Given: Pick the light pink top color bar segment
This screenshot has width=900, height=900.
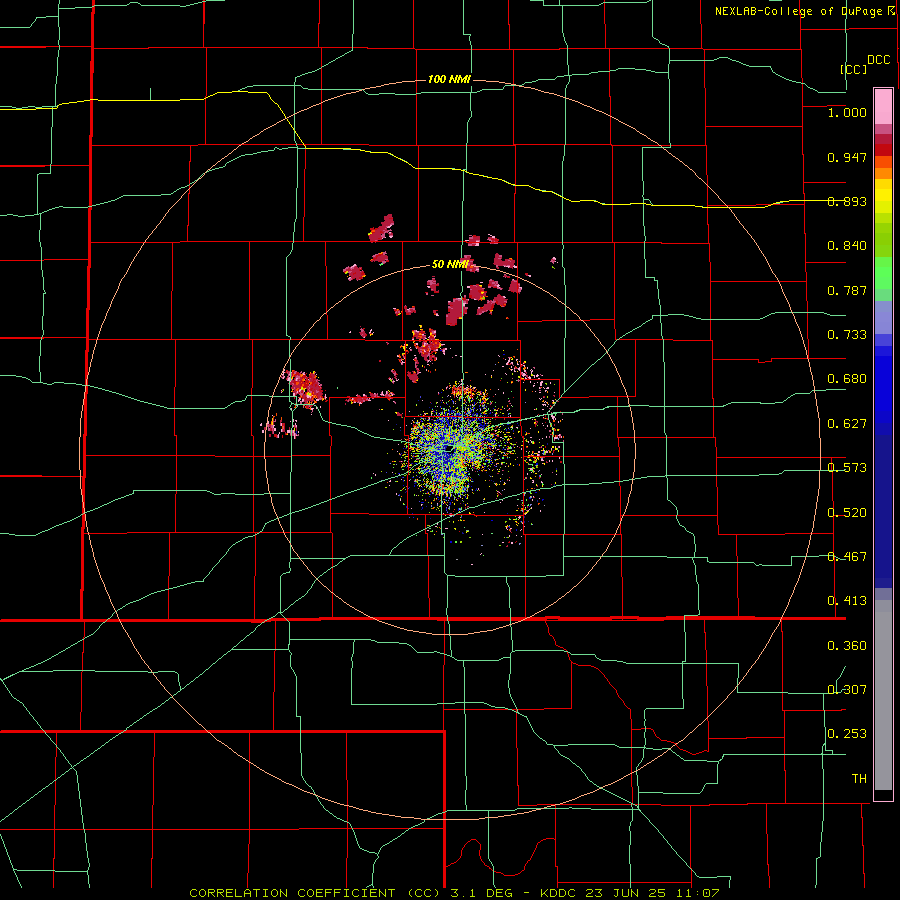Looking at the screenshot, I should (883, 106).
